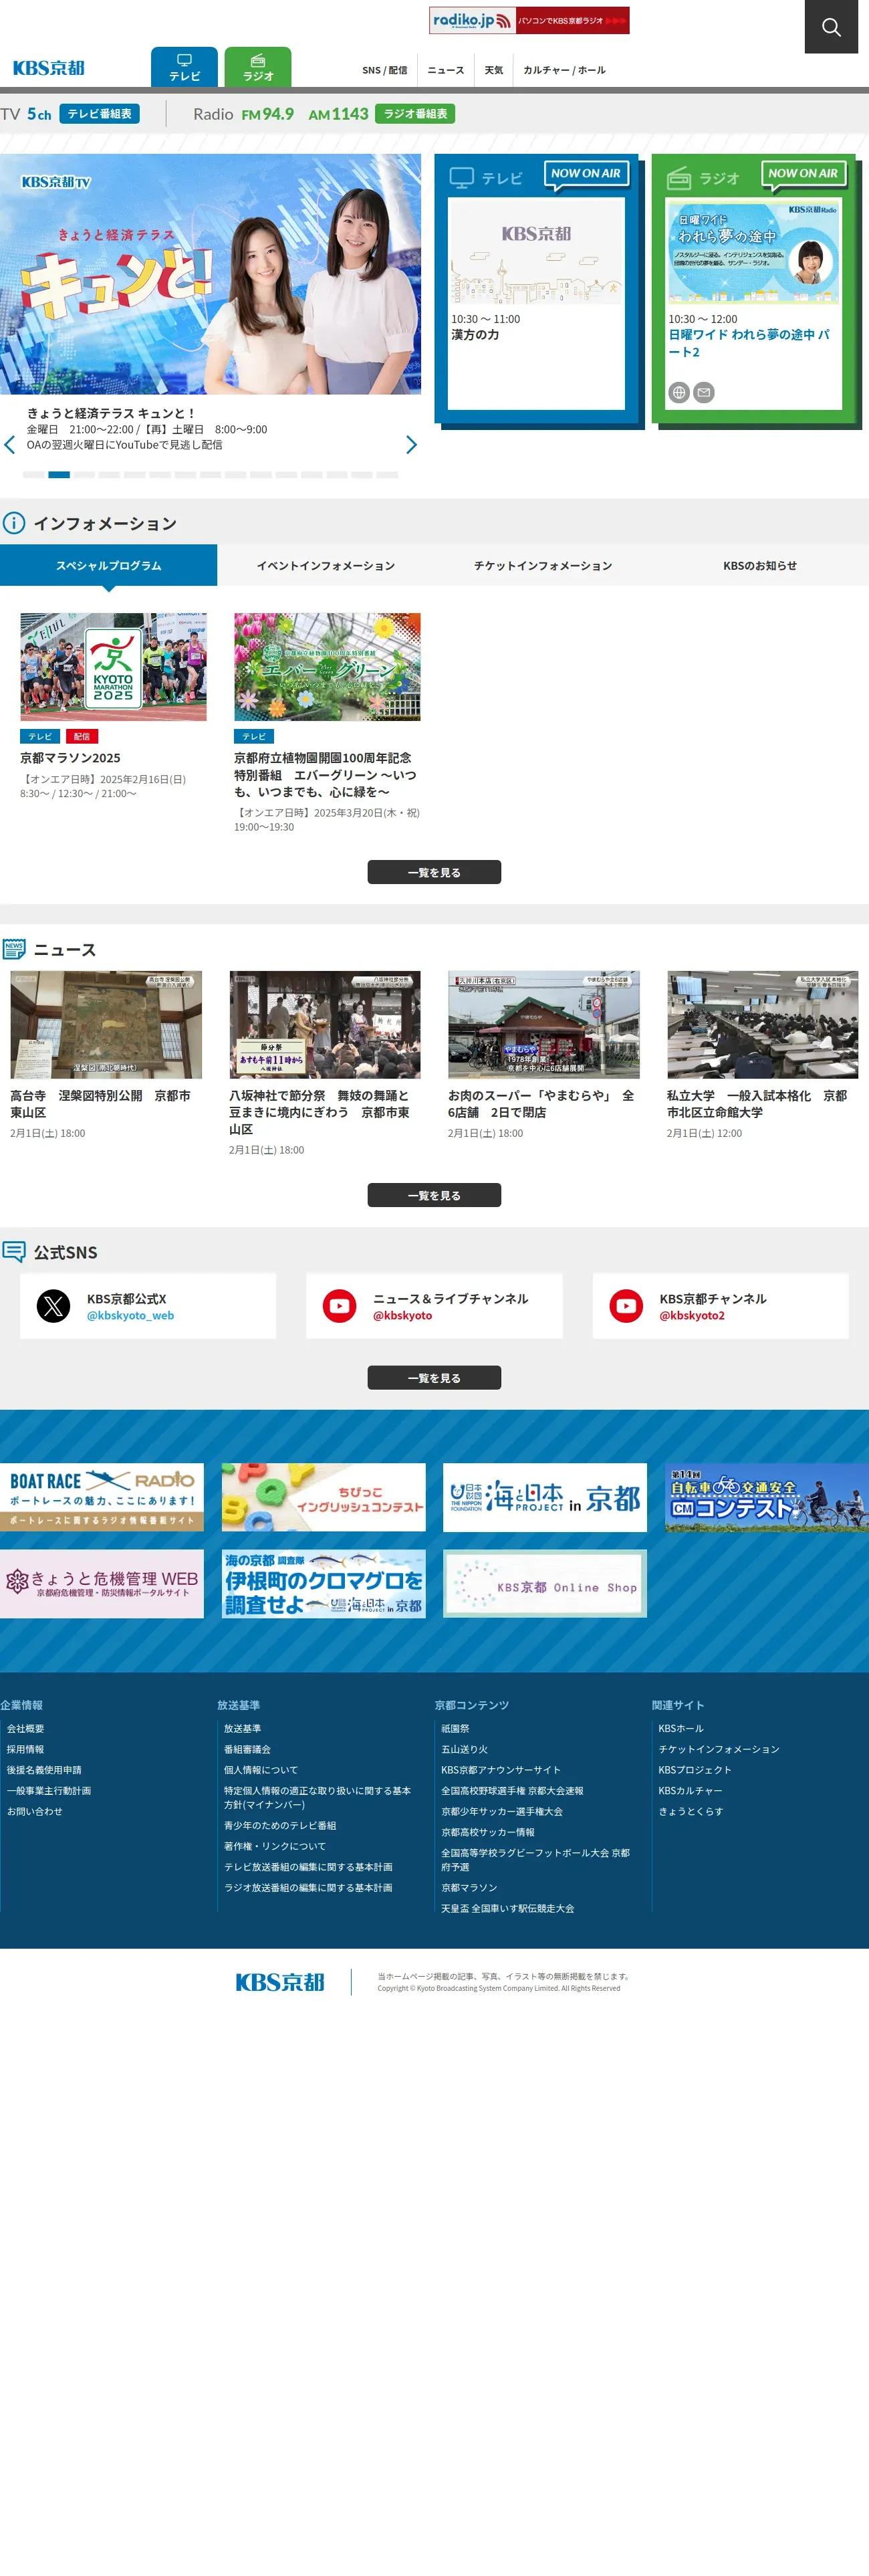This screenshot has width=869, height=2576.
Task: Open footer link きょうとくらす
Action: coord(691,1811)
